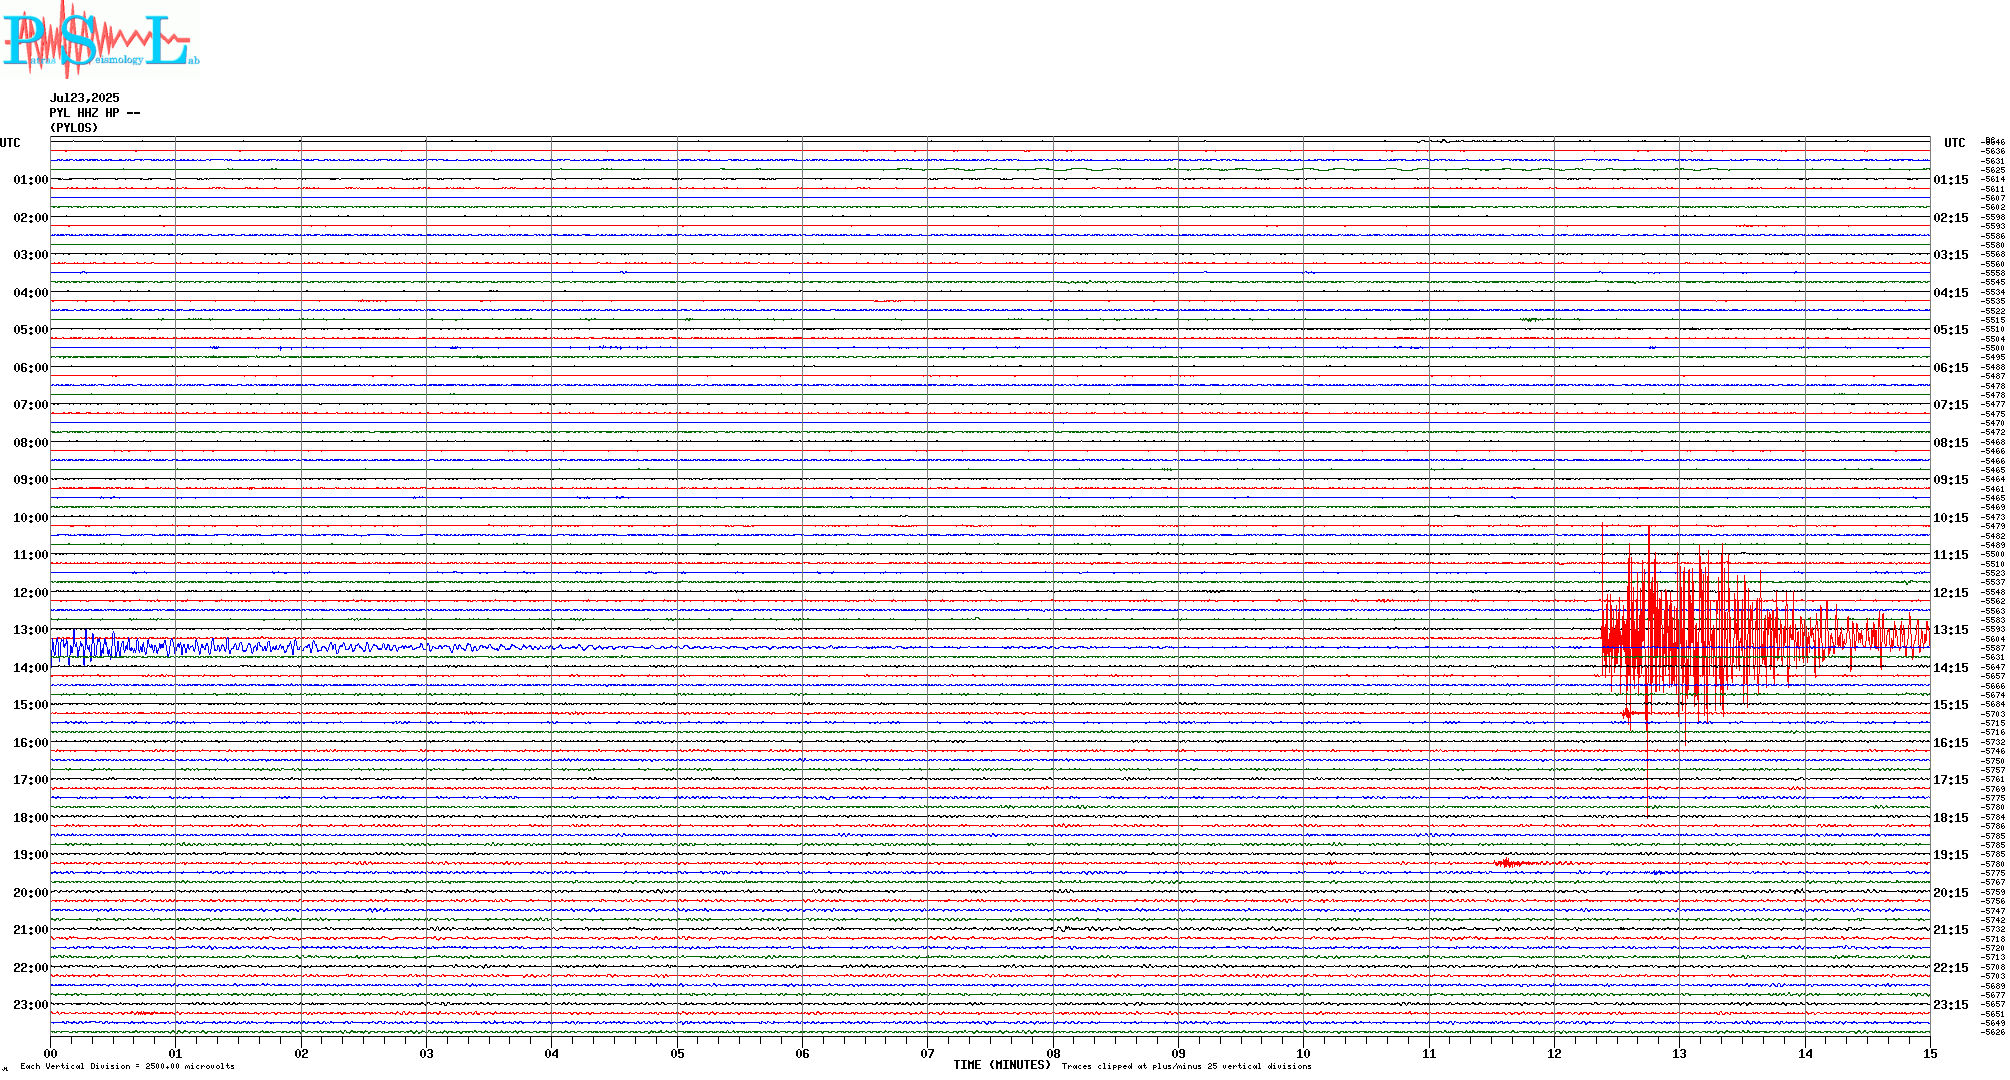Select the "04:00" hour label
This screenshot has height=1080, width=2010.
click(31, 293)
